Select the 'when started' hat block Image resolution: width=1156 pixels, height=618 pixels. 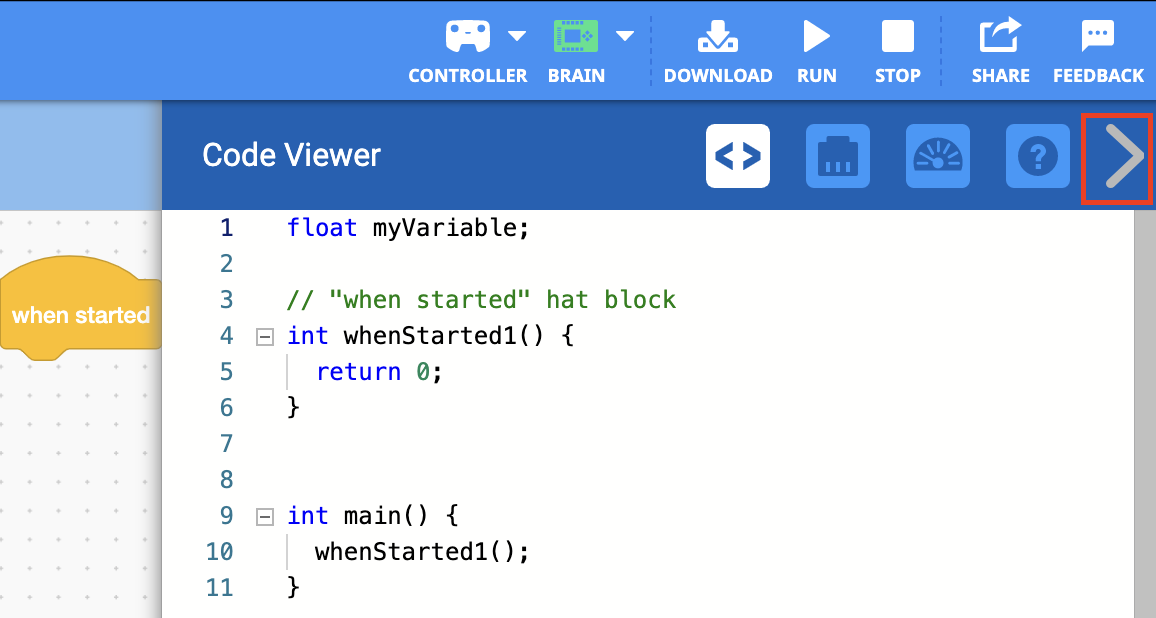click(80, 314)
